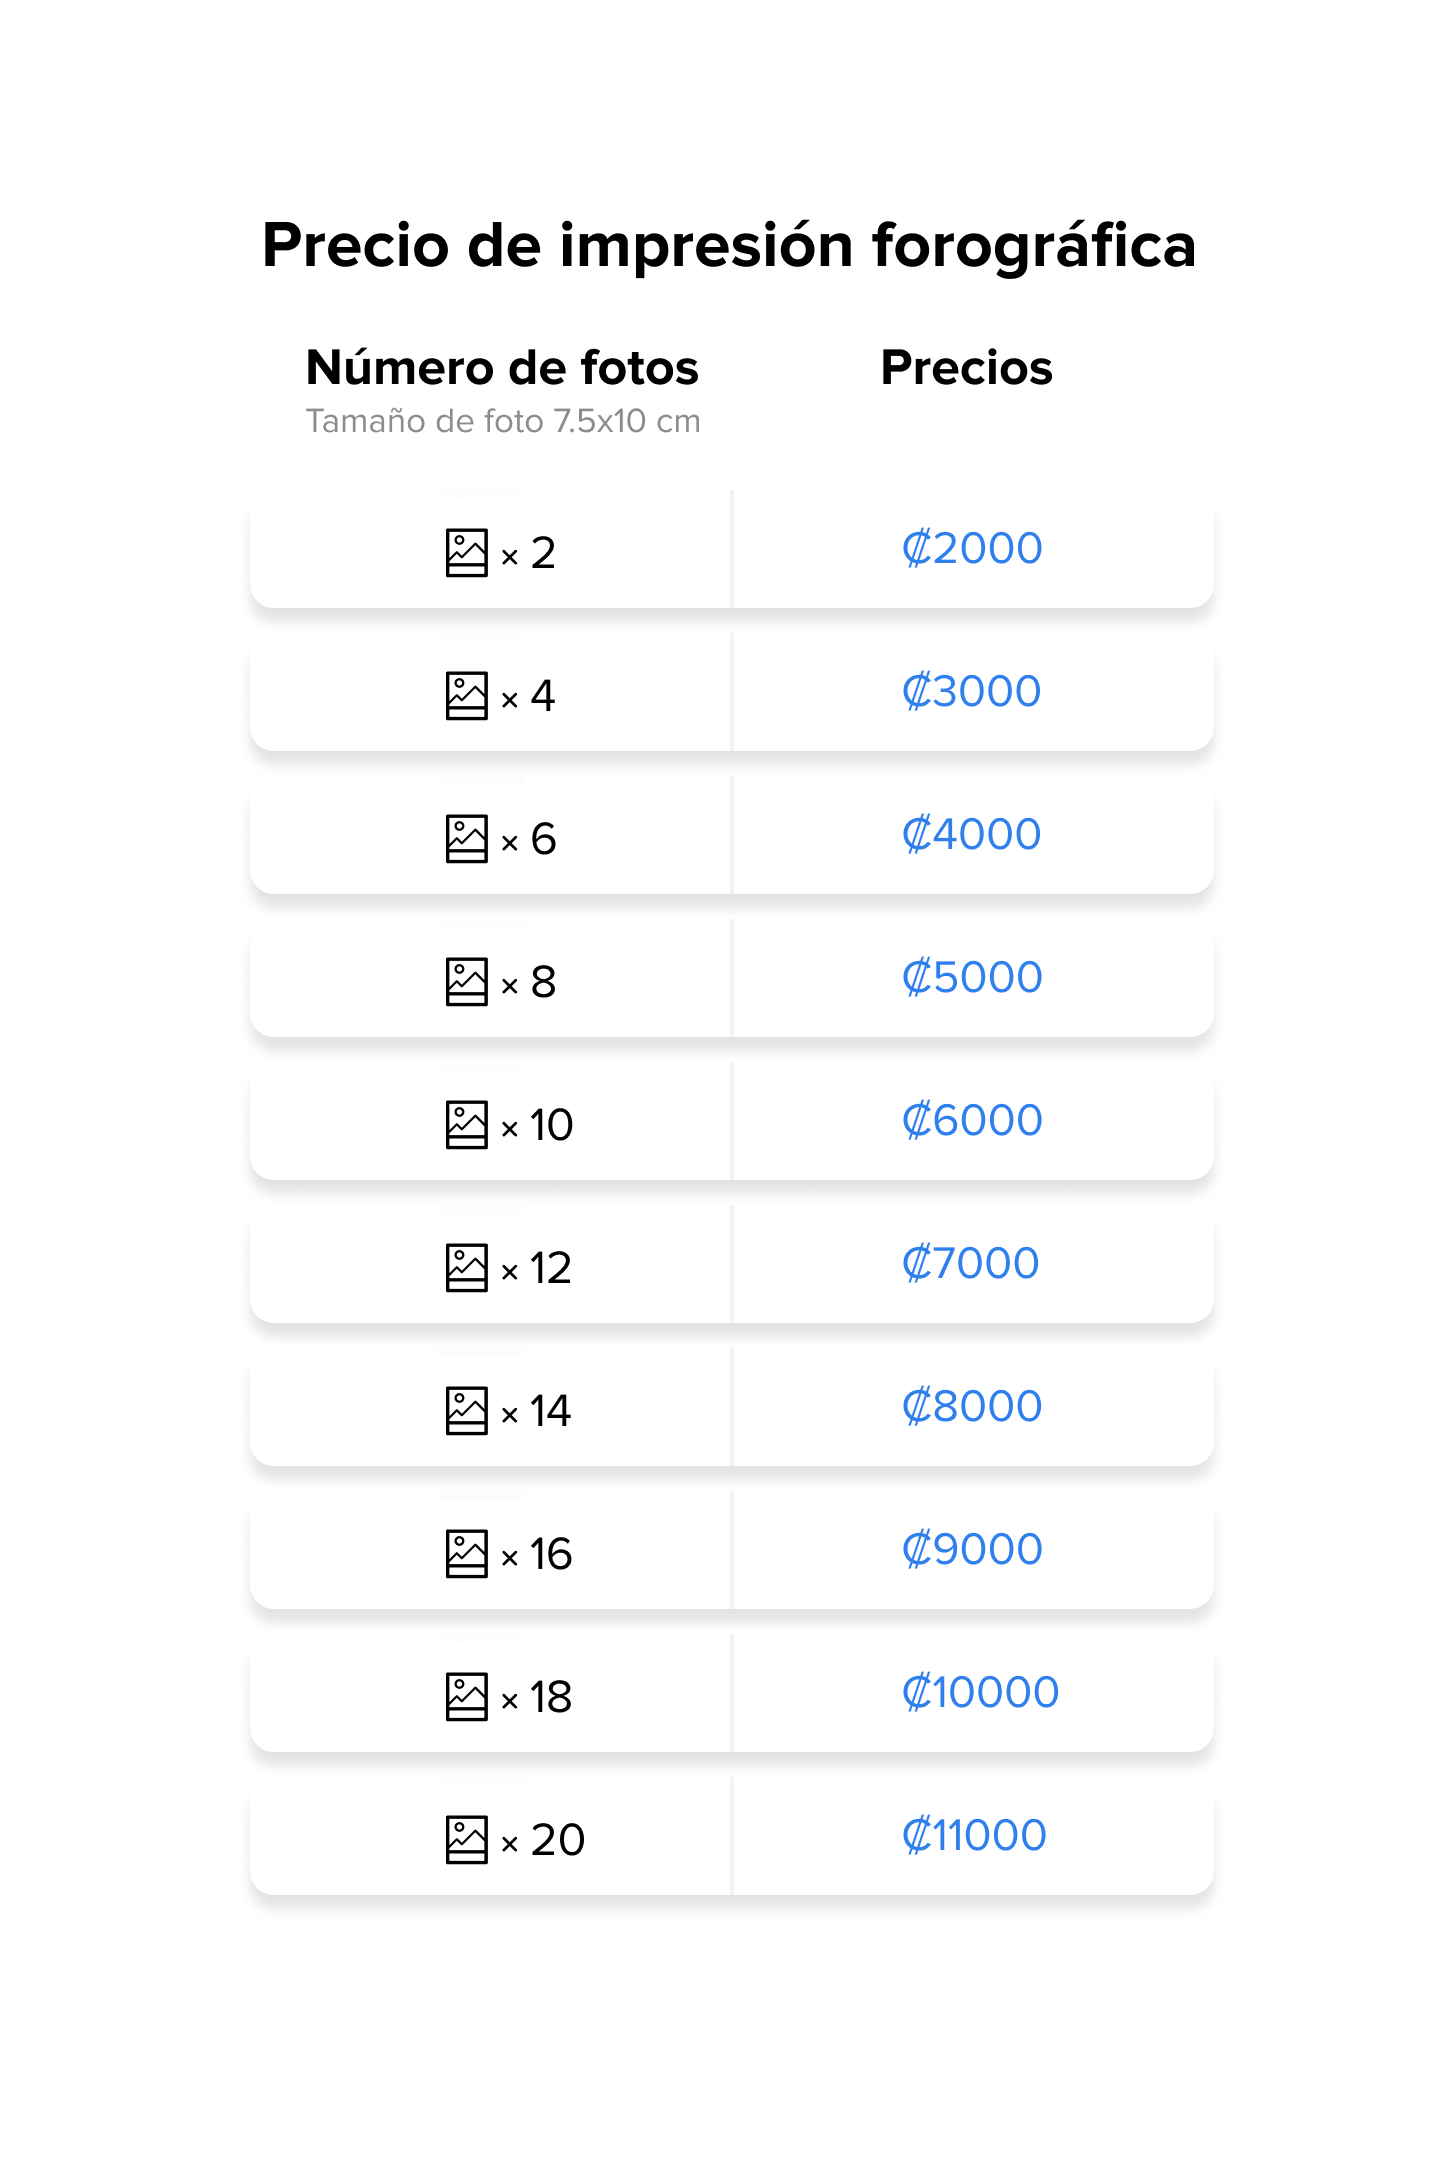Image resolution: width=1456 pixels, height=2178 pixels.
Task: Click the "Precio de impresión forográfica" title
Action: coord(729,246)
